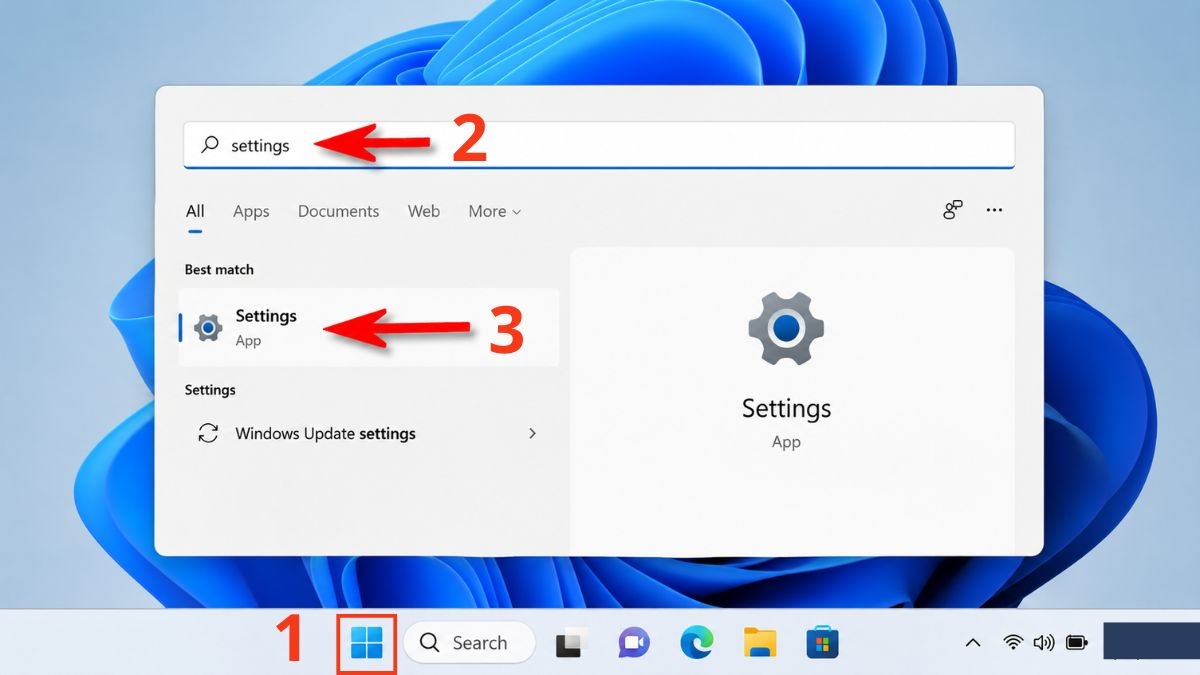Click the battery icon in the tray
This screenshot has height=675, width=1200.
click(1076, 642)
